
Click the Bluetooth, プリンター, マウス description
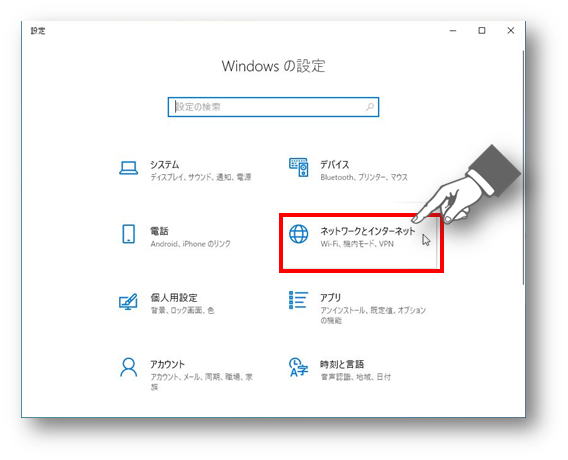(x=364, y=177)
